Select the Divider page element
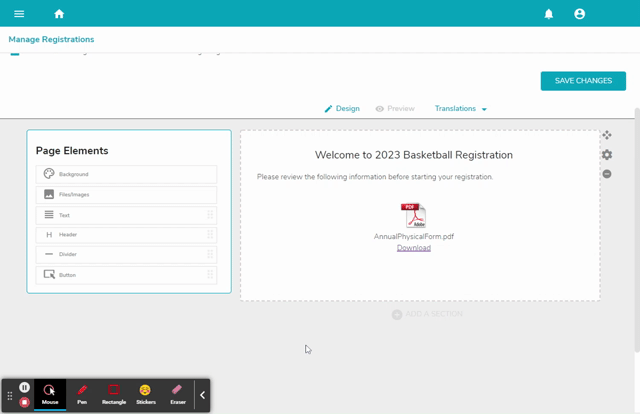This screenshot has height=414, width=640. pyautogui.click(x=126, y=254)
